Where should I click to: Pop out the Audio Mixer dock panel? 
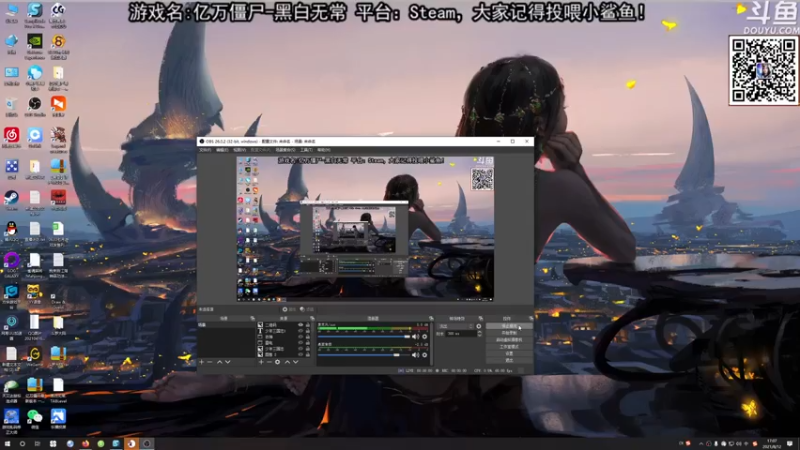coord(431,318)
